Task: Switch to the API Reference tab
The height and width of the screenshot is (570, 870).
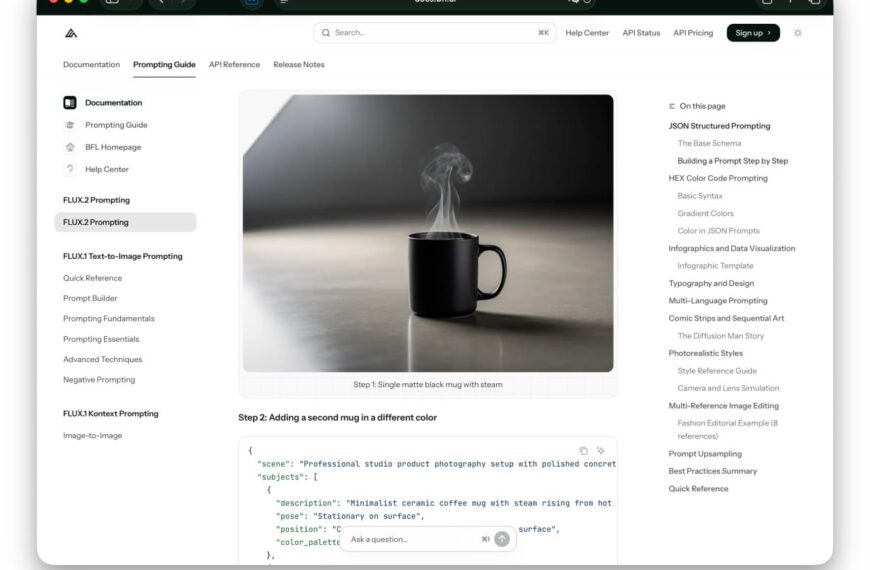Action: [234, 64]
